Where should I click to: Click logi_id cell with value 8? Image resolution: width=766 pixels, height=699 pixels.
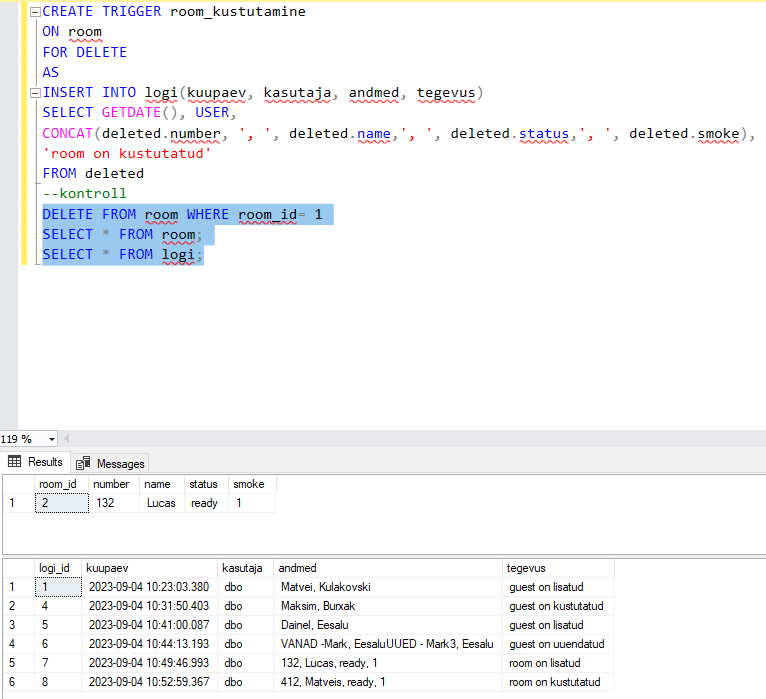[x=58, y=682]
